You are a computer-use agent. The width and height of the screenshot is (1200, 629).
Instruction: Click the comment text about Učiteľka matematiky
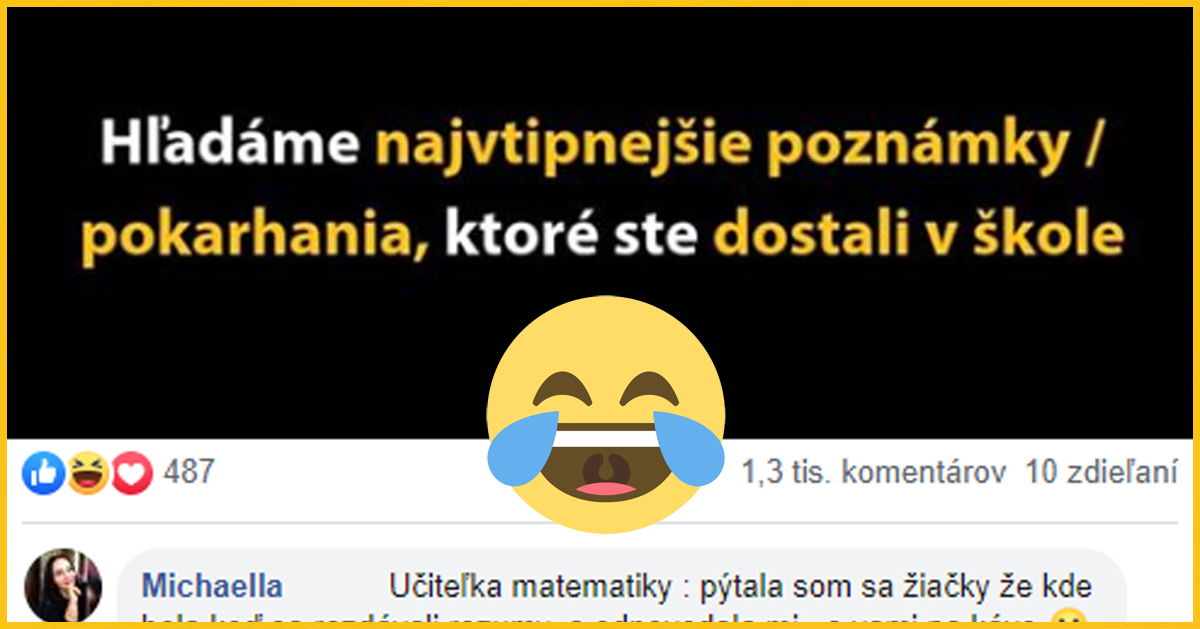click(741, 586)
